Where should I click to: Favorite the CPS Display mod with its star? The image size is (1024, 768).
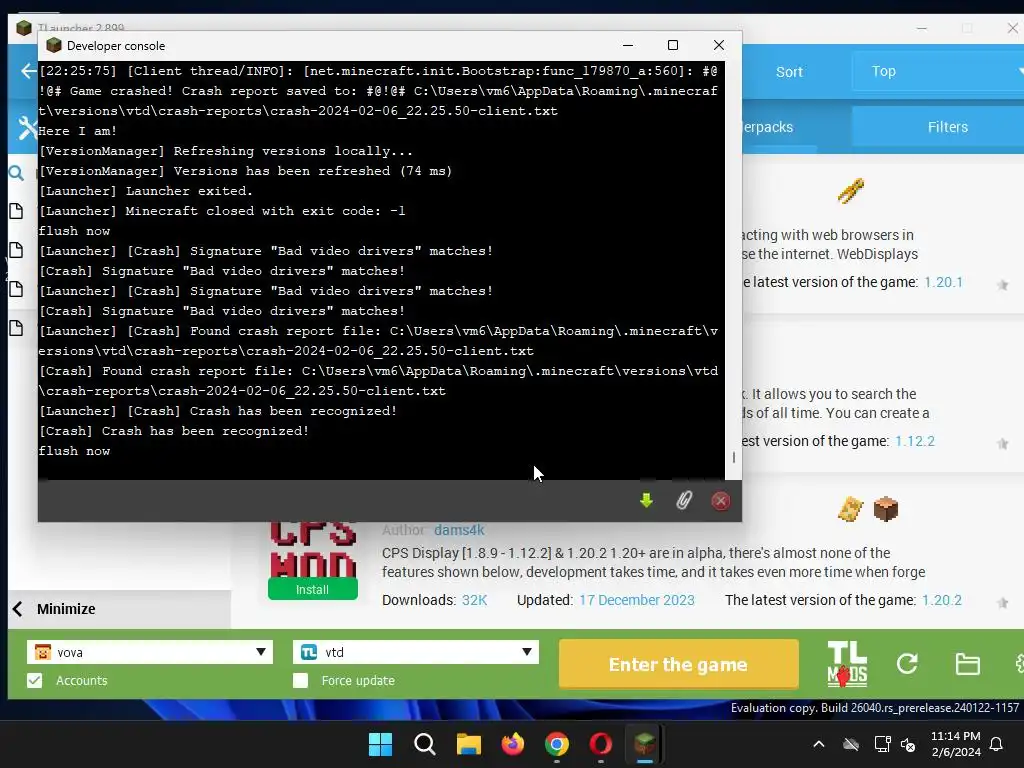point(1002,603)
